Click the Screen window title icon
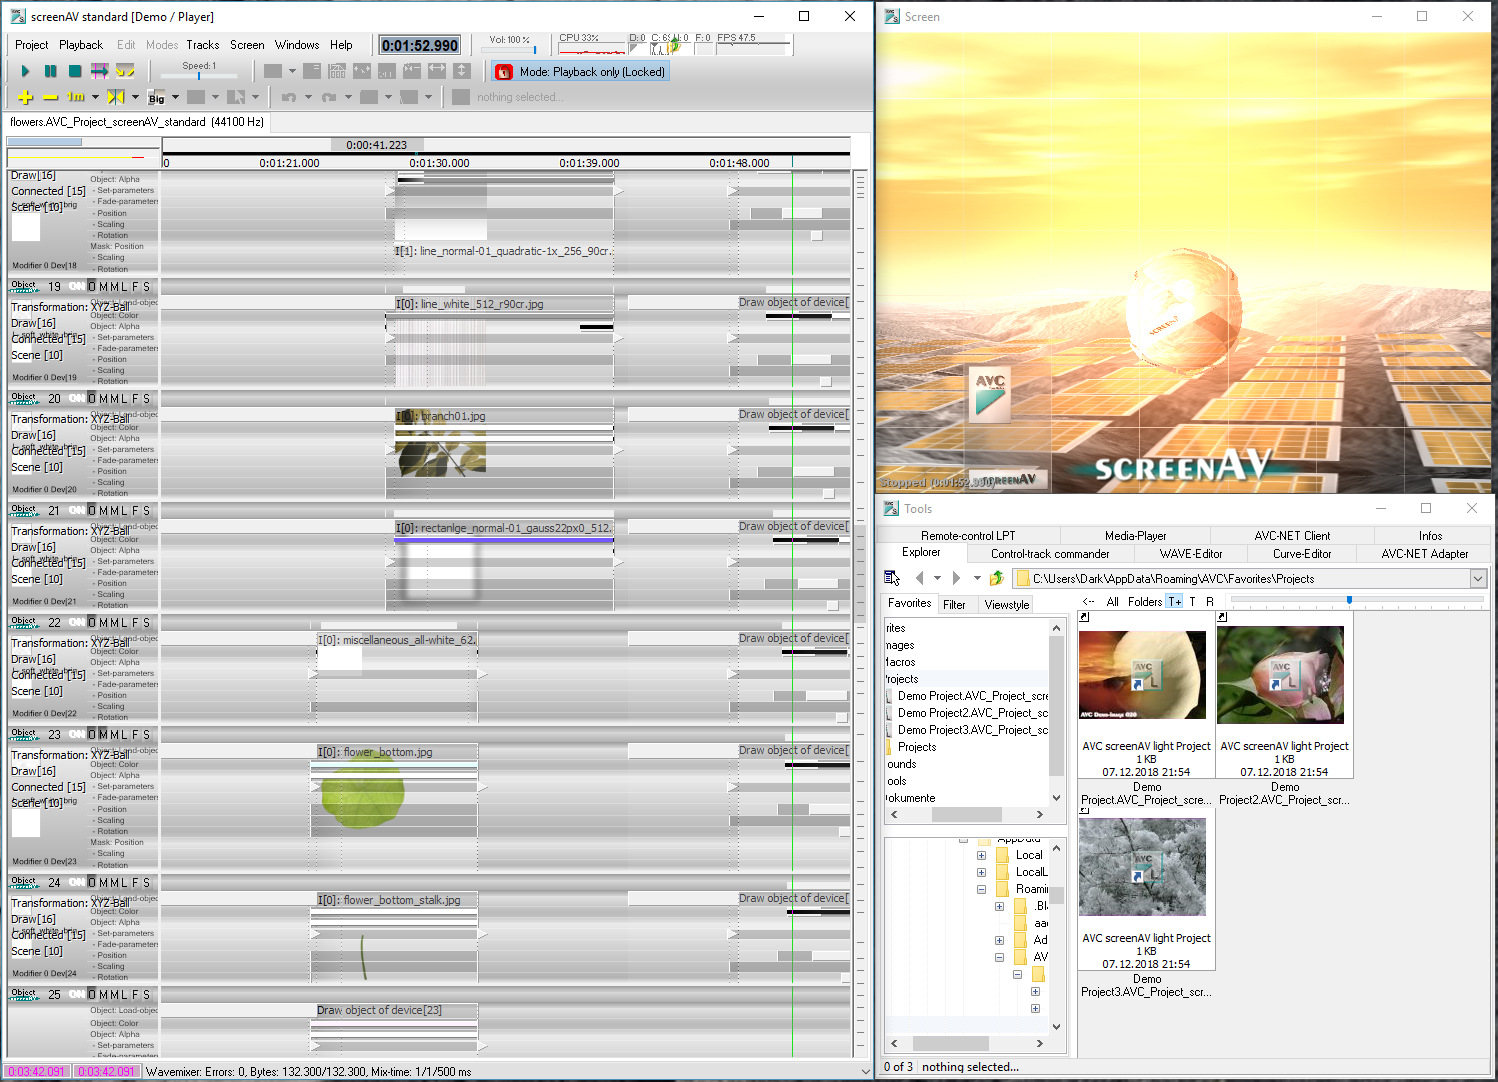The width and height of the screenshot is (1498, 1082). [892, 17]
